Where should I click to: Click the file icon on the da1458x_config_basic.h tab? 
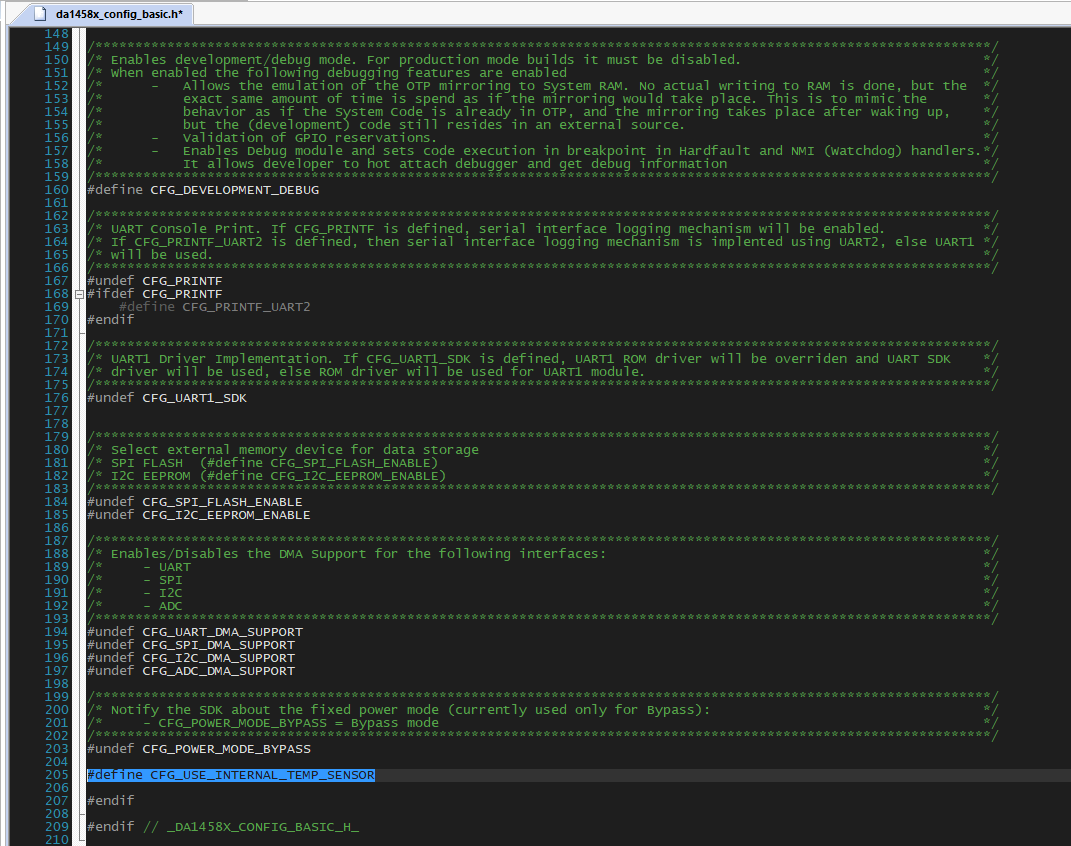pyautogui.click(x=40, y=14)
